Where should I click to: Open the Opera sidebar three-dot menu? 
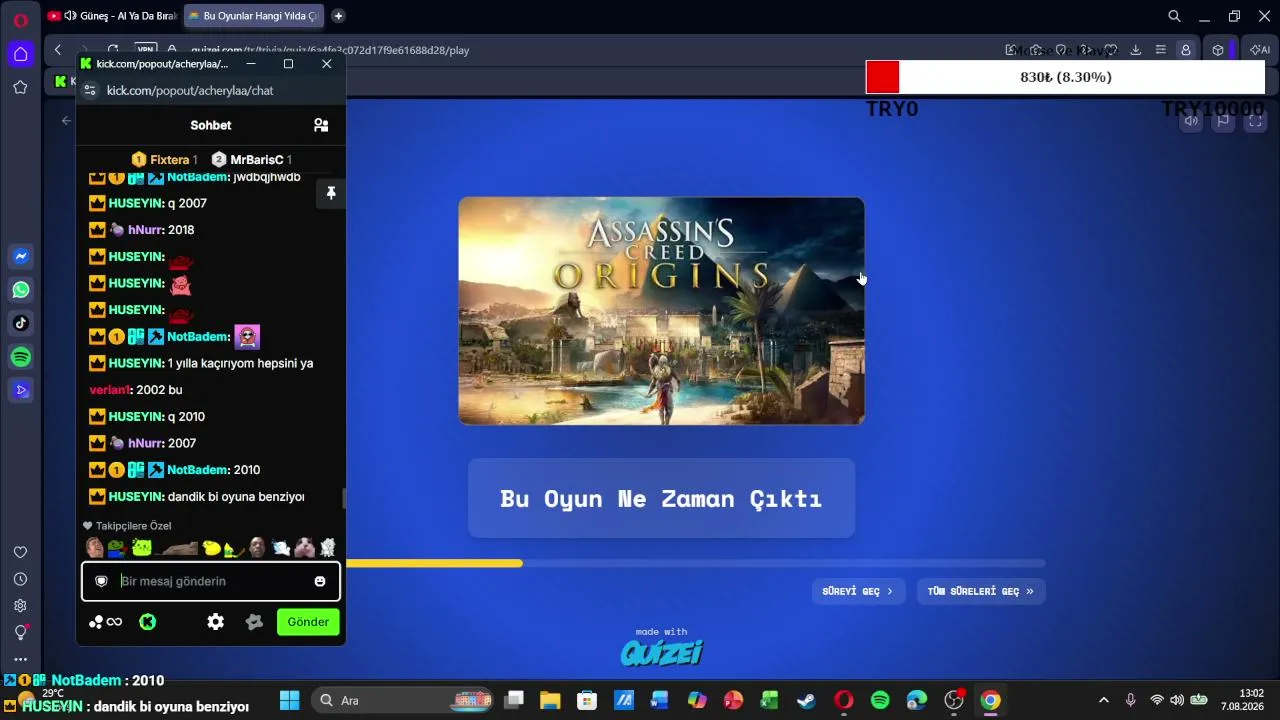20,659
